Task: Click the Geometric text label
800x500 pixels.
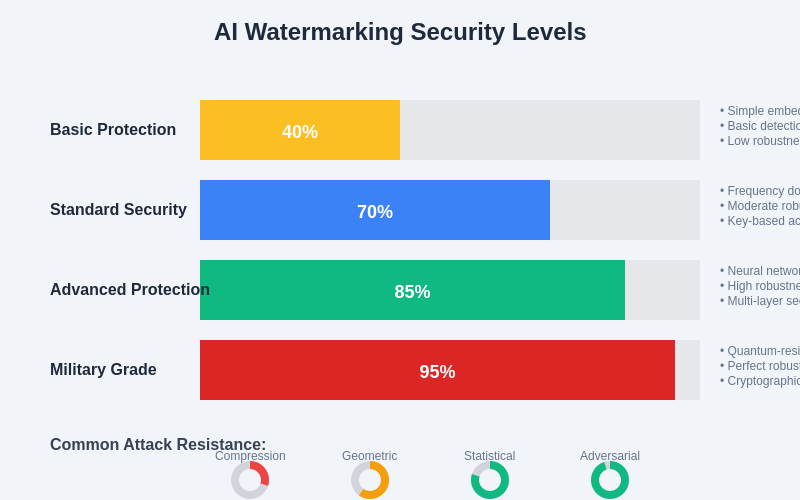Action: tap(370, 456)
